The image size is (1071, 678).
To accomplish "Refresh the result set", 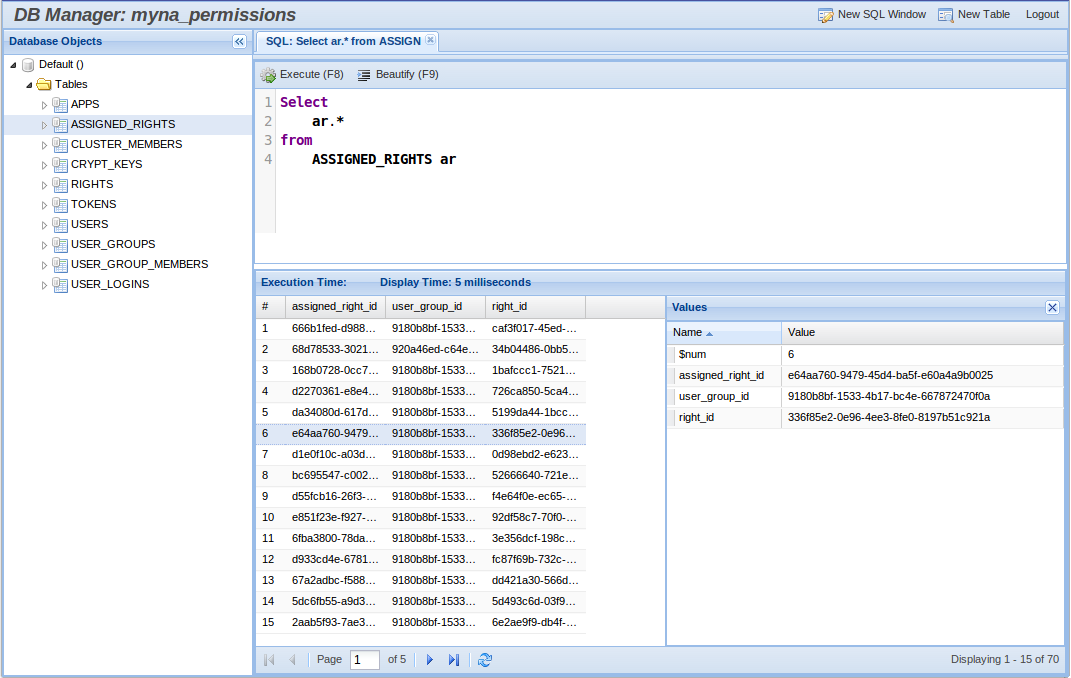I will (485, 660).
